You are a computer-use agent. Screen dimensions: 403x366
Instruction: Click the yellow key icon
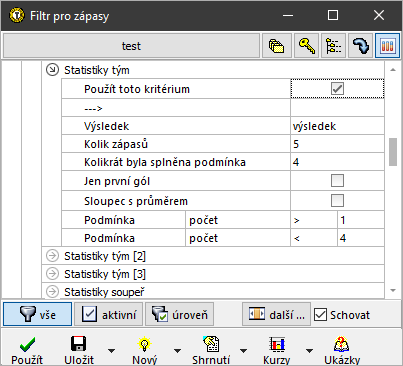(x=307, y=46)
